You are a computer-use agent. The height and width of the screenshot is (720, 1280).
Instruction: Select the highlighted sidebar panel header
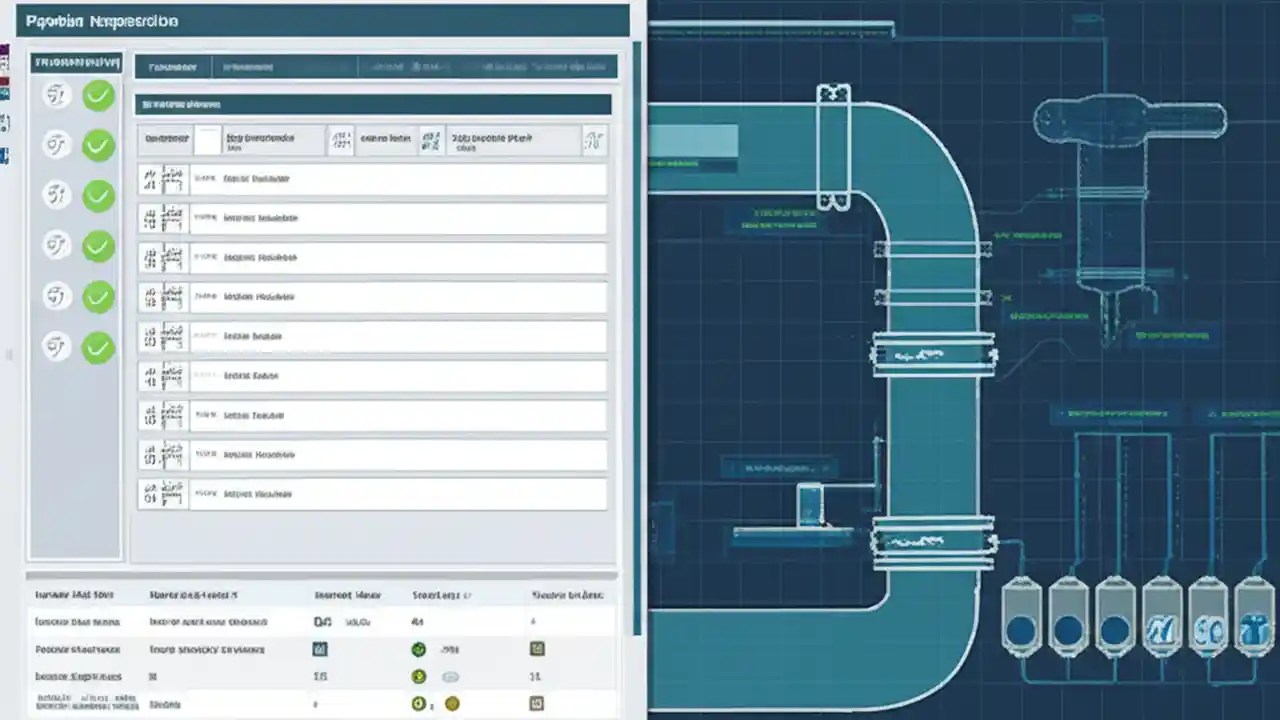tap(77, 61)
